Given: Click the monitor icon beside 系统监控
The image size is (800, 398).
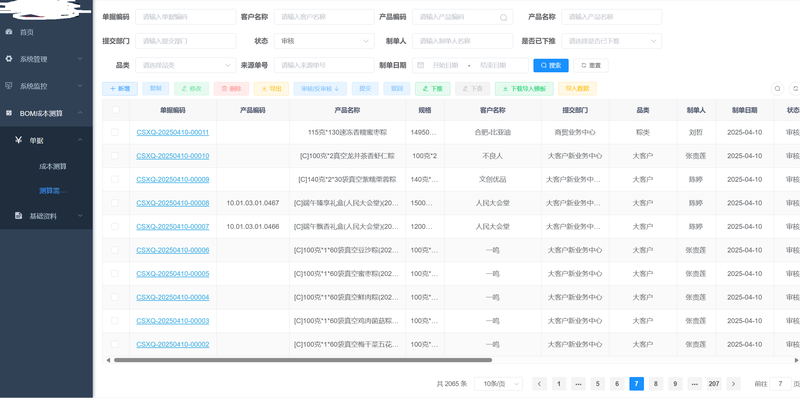Looking at the screenshot, I should [8, 86].
